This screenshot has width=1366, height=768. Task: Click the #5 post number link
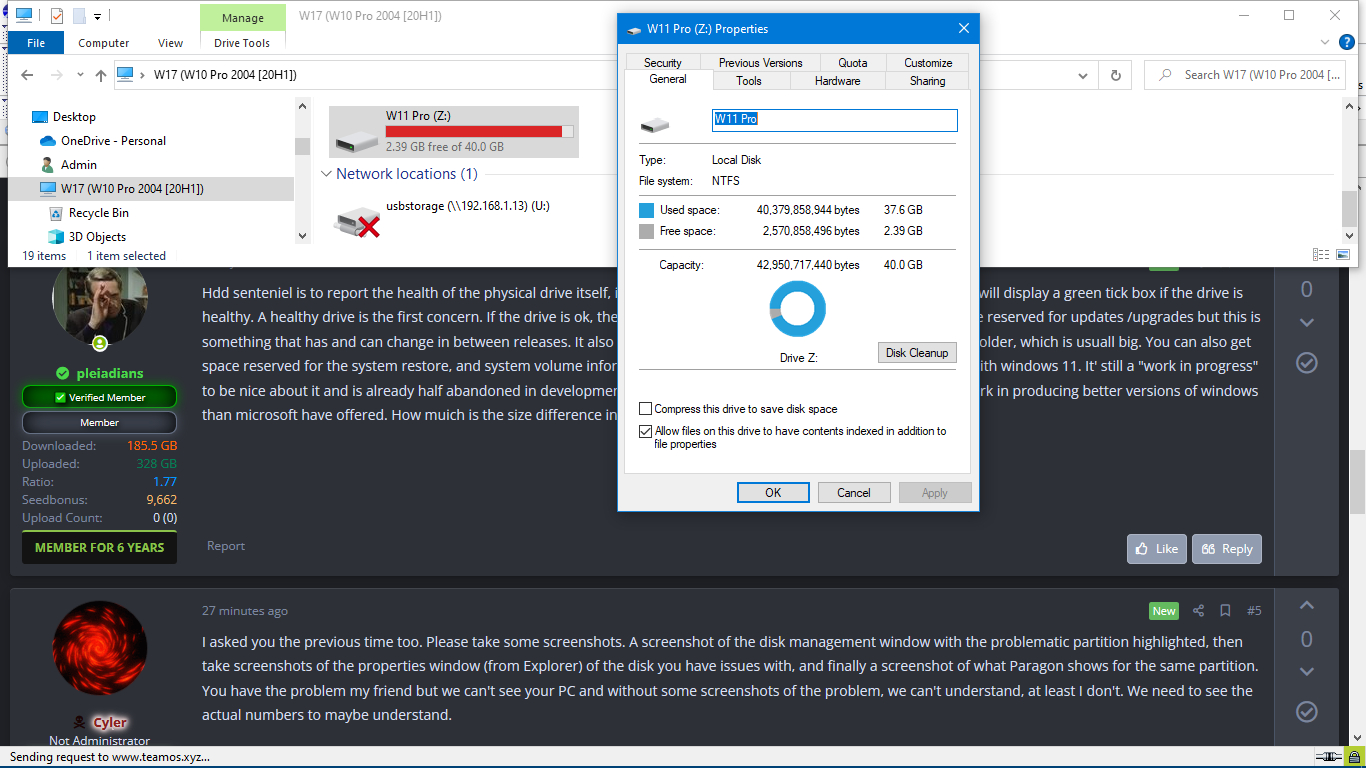point(1254,610)
